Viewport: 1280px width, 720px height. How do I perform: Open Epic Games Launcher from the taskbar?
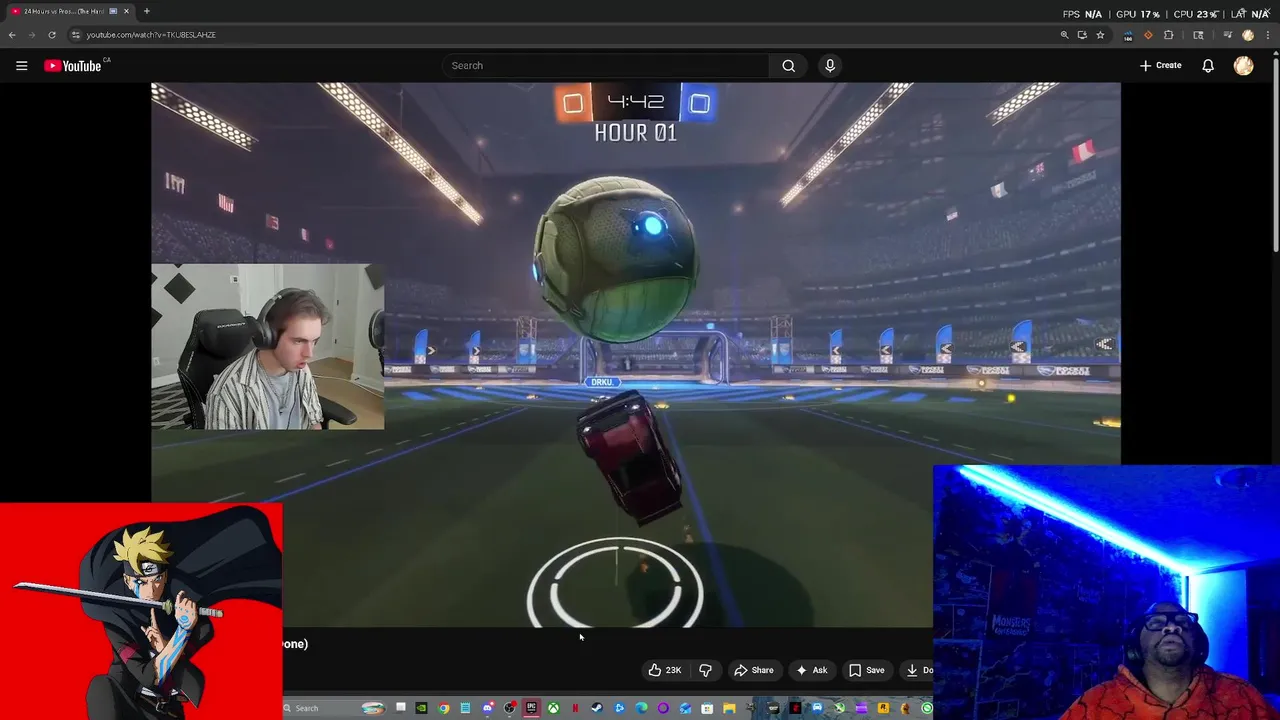coord(531,708)
